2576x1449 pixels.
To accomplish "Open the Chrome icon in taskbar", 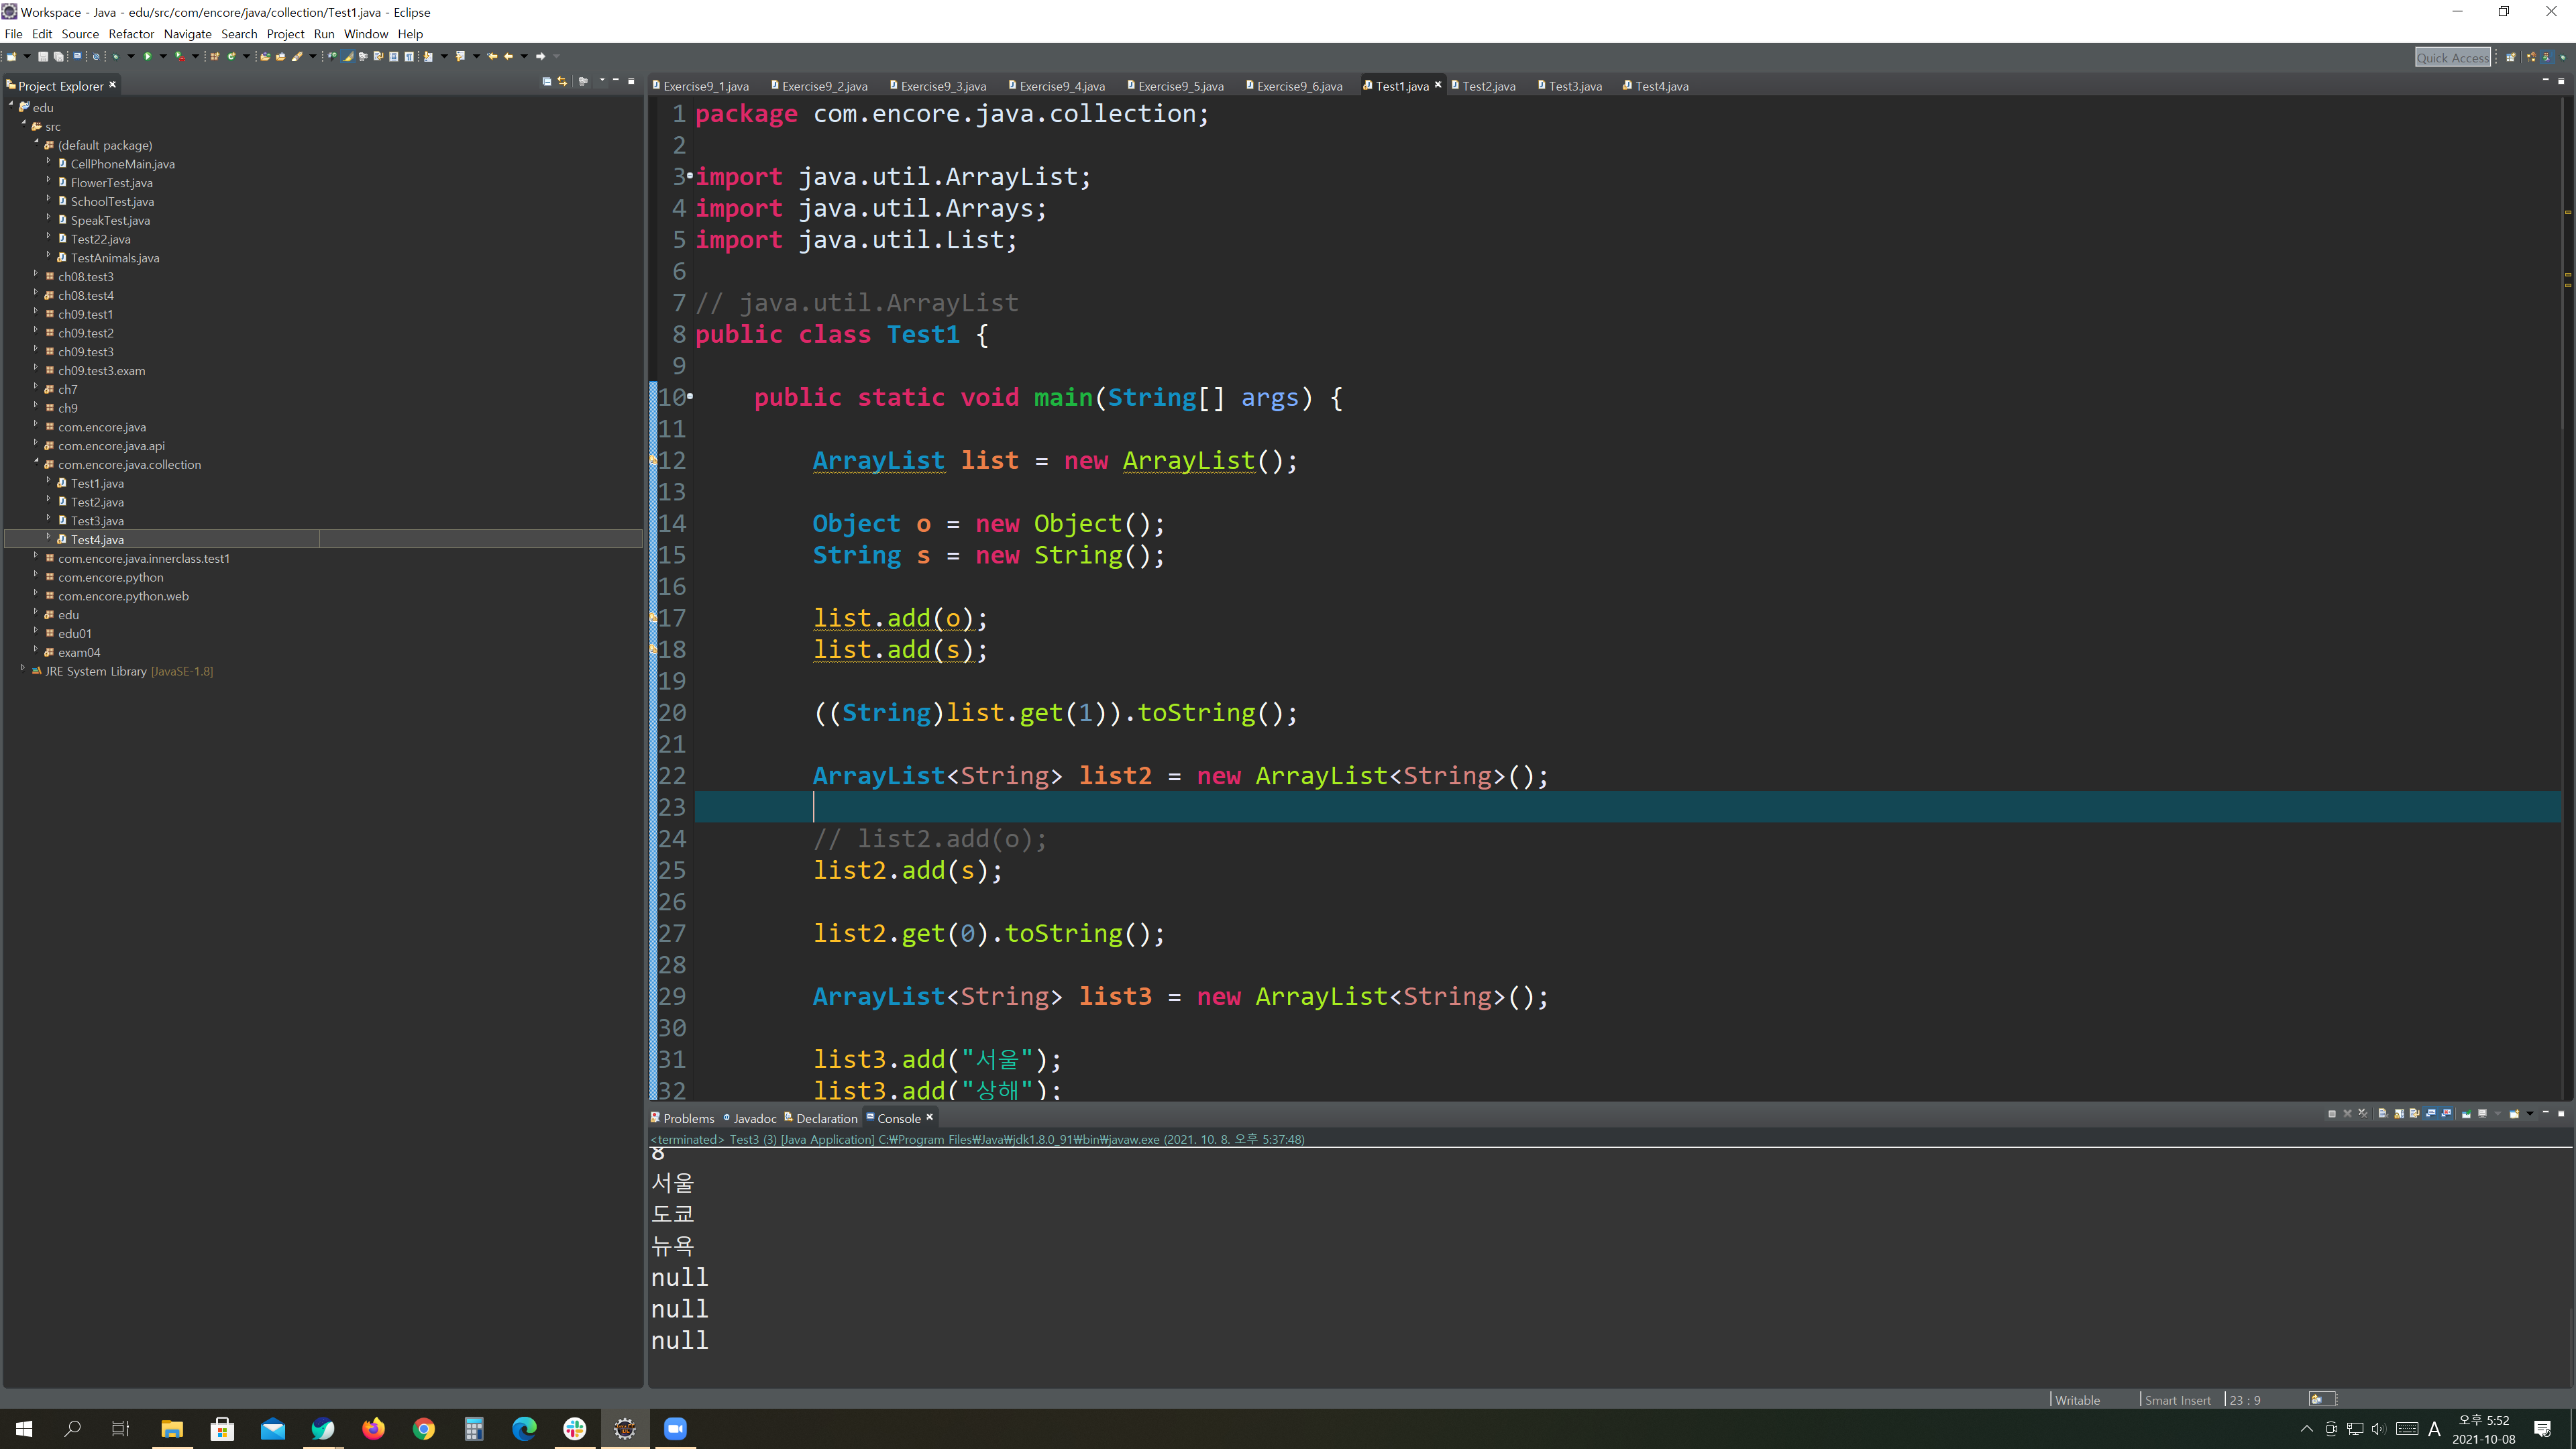I will [x=423, y=1428].
